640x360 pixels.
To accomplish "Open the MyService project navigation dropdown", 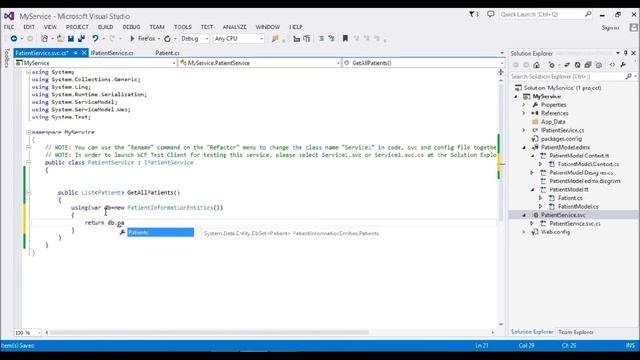I will [96, 63].
